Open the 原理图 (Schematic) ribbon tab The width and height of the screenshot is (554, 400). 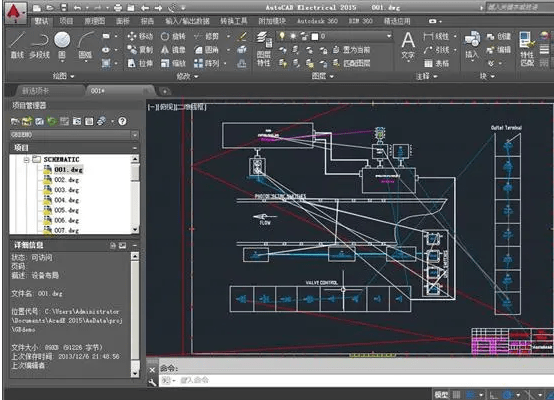[94, 21]
